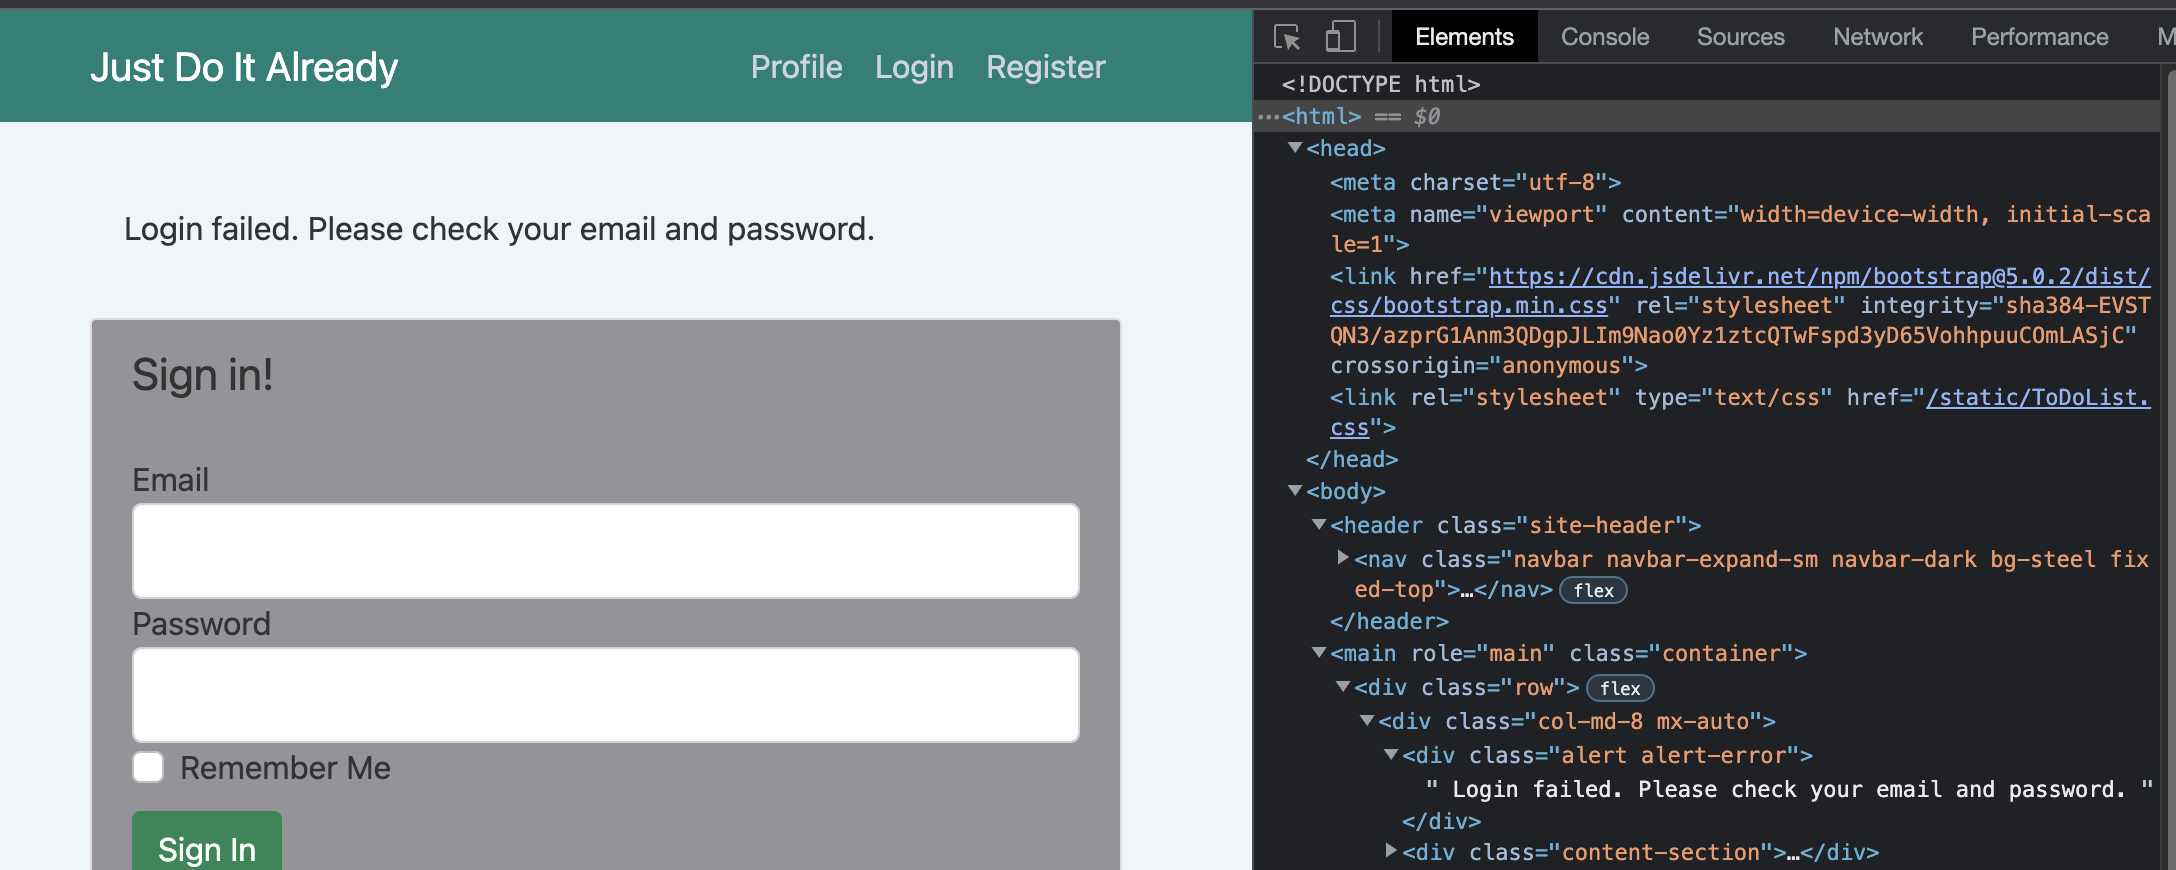Select the closing header tag line
Viewport: 2176px width, 870px height.
pos(1389,621)
